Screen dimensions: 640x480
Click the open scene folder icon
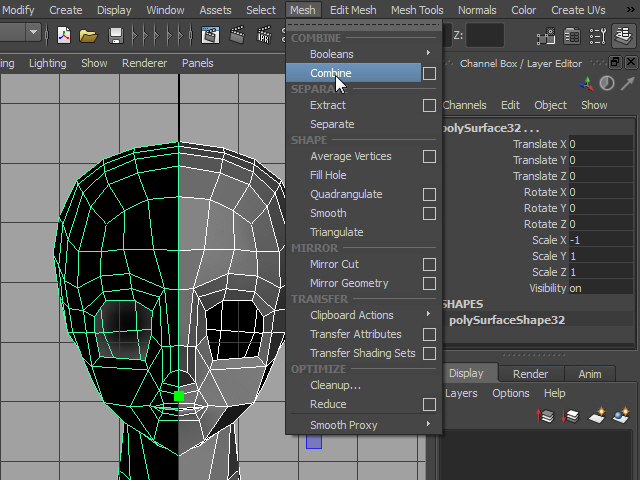click(88, 36)
